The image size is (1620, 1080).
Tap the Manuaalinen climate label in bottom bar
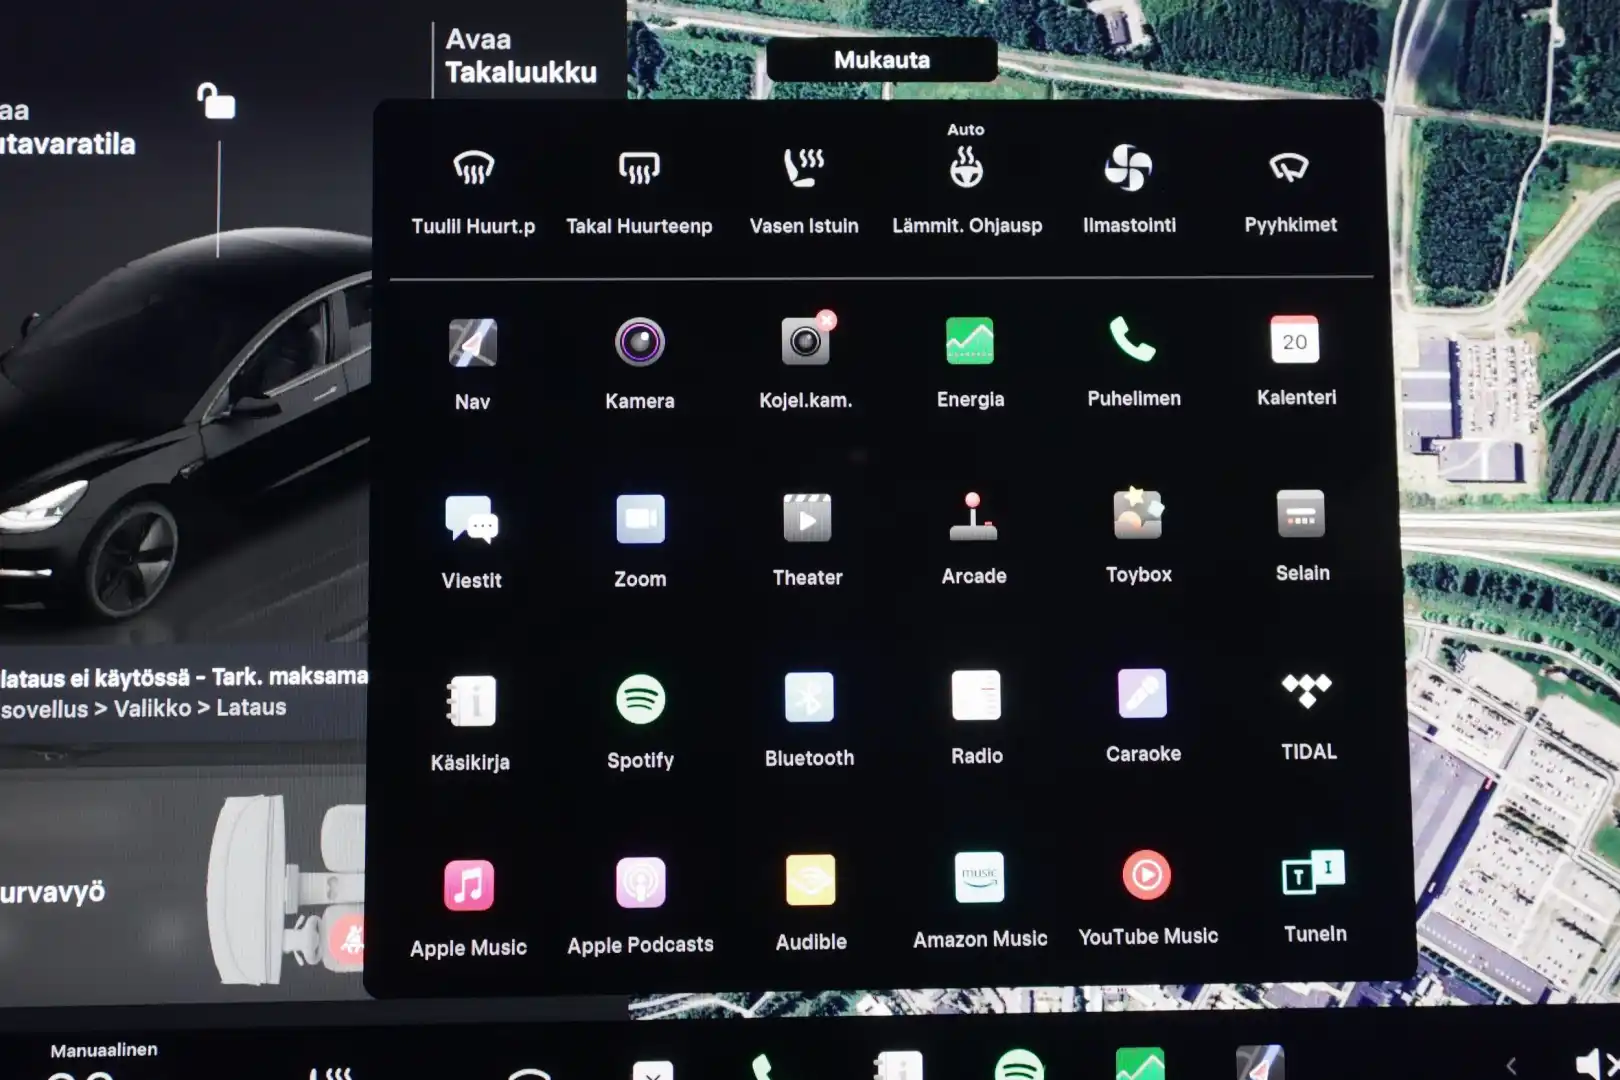click(104, 1050)
